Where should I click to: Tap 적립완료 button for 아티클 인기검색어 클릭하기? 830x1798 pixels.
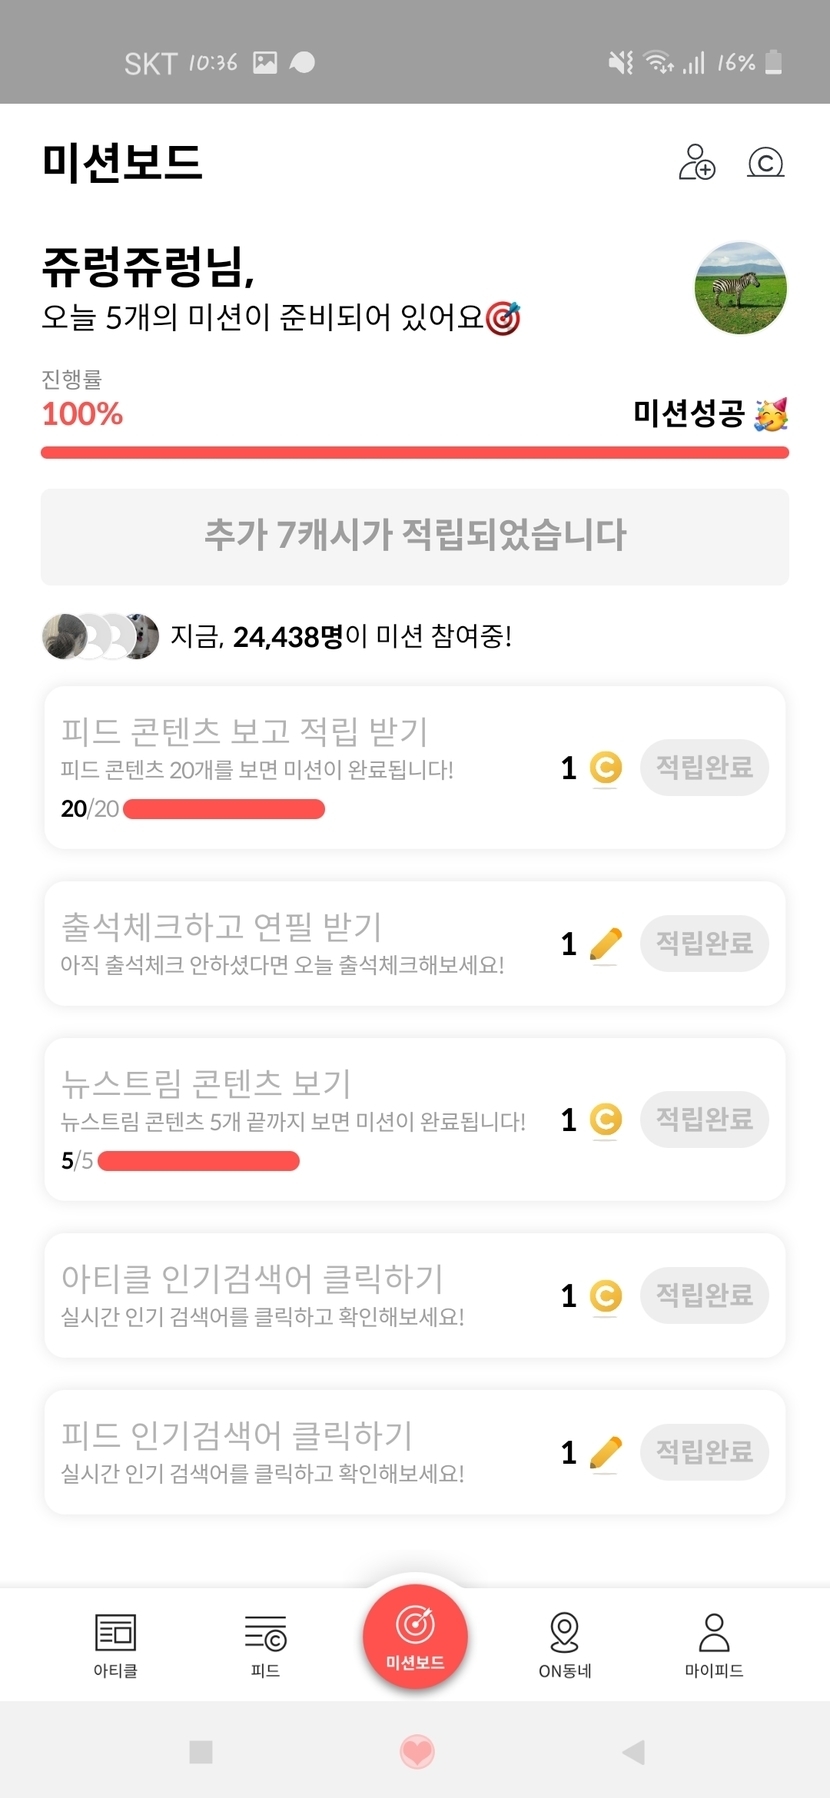coord(704,1295)
